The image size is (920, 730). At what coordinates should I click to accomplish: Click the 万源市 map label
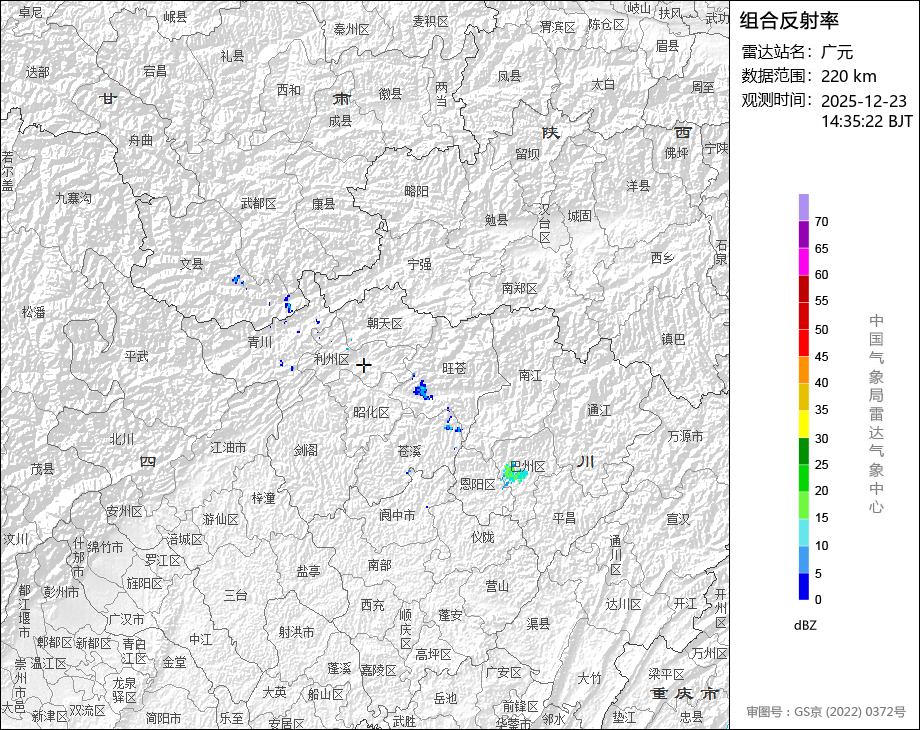[x=685, y=436]
